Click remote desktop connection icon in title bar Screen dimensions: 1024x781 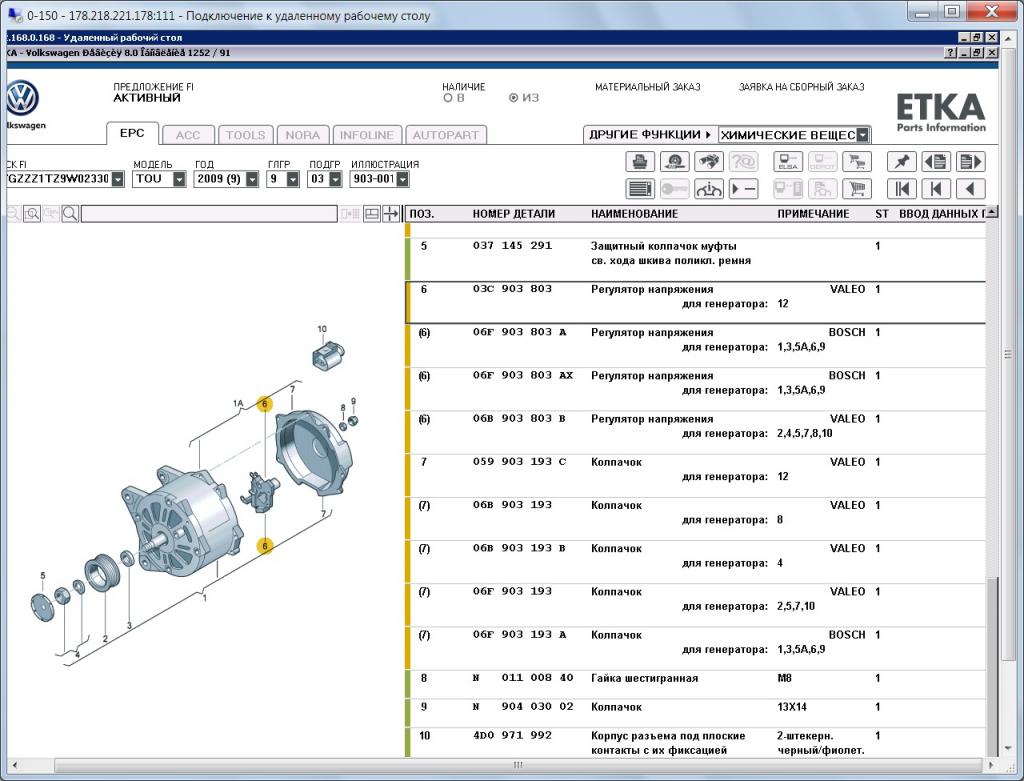(14, 14)
